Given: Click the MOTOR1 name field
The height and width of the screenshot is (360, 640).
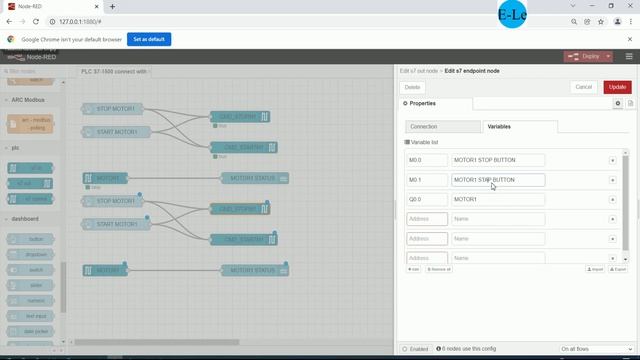Looking at the screenshot, I should (498, 200).
